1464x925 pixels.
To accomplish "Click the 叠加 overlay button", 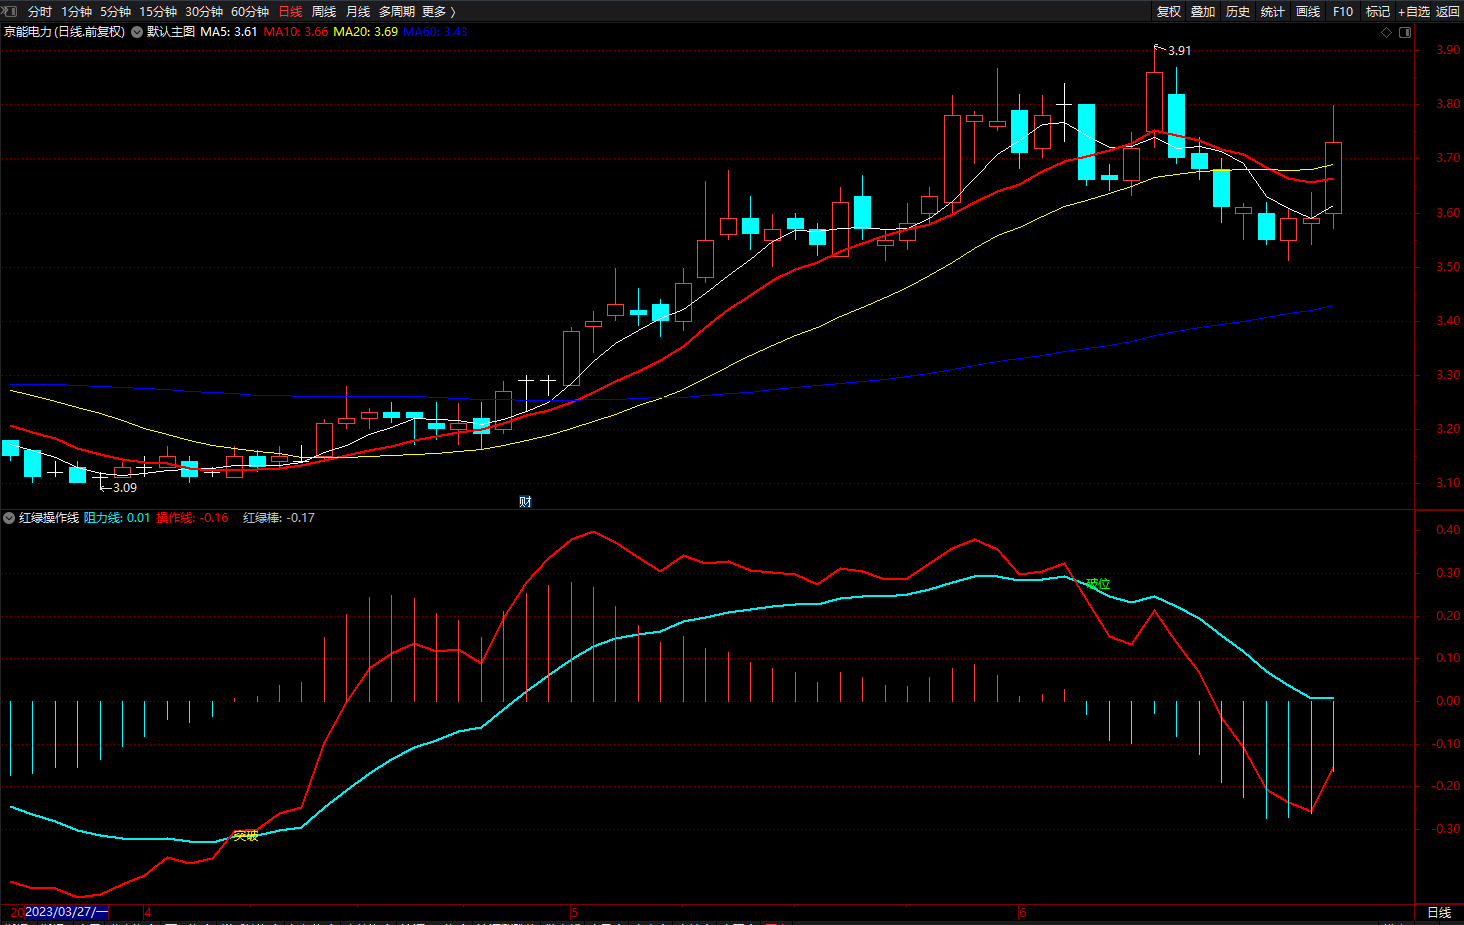I will pyautogui.click(x=1203, y=12).
